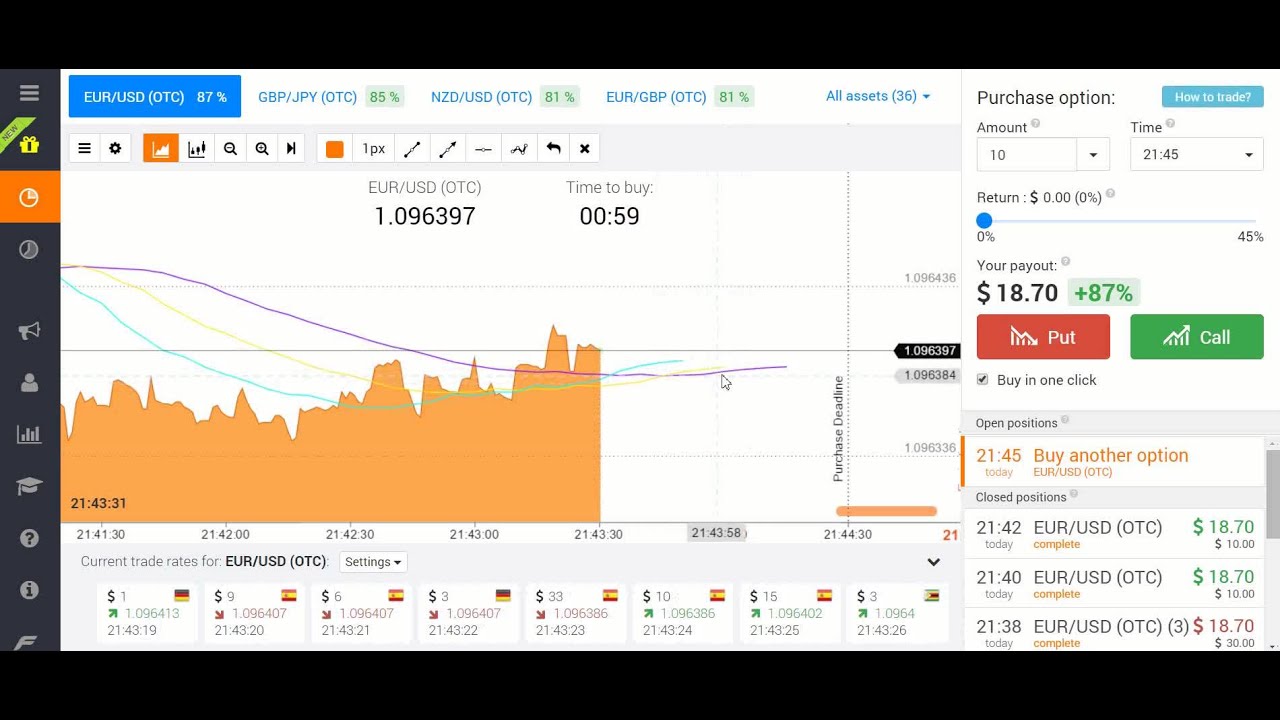Screen dimensions: 1280x720
Task: Open the gray clock history icon in the sidebar
Action: tap(29, 249)
